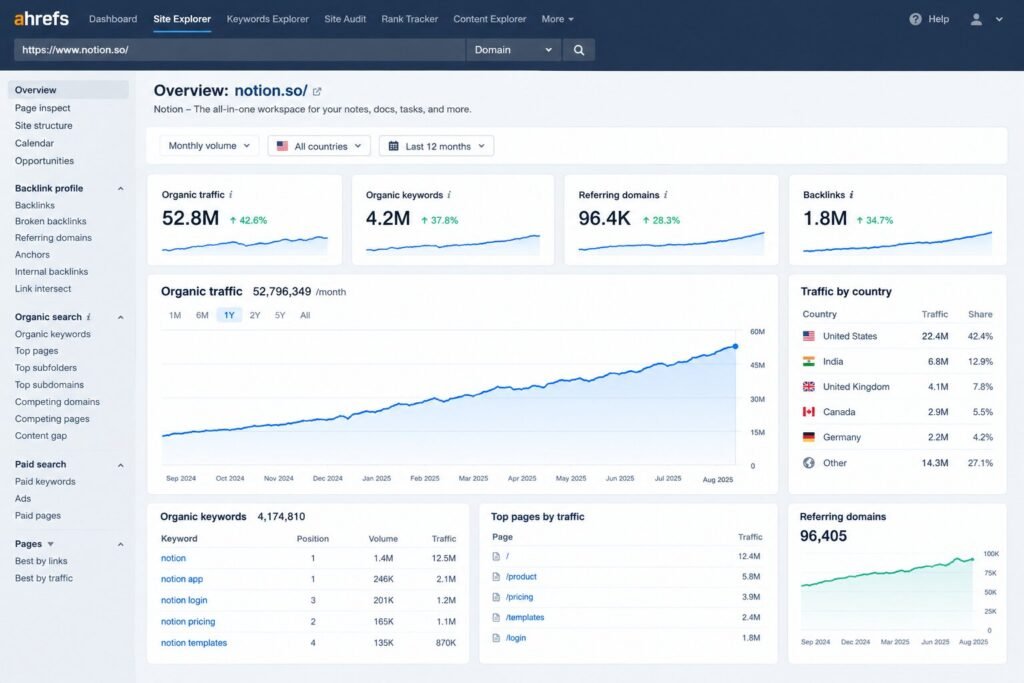Open the Monthly volume dropdown
Screen dimensions: 1024x683
point(209,146)
